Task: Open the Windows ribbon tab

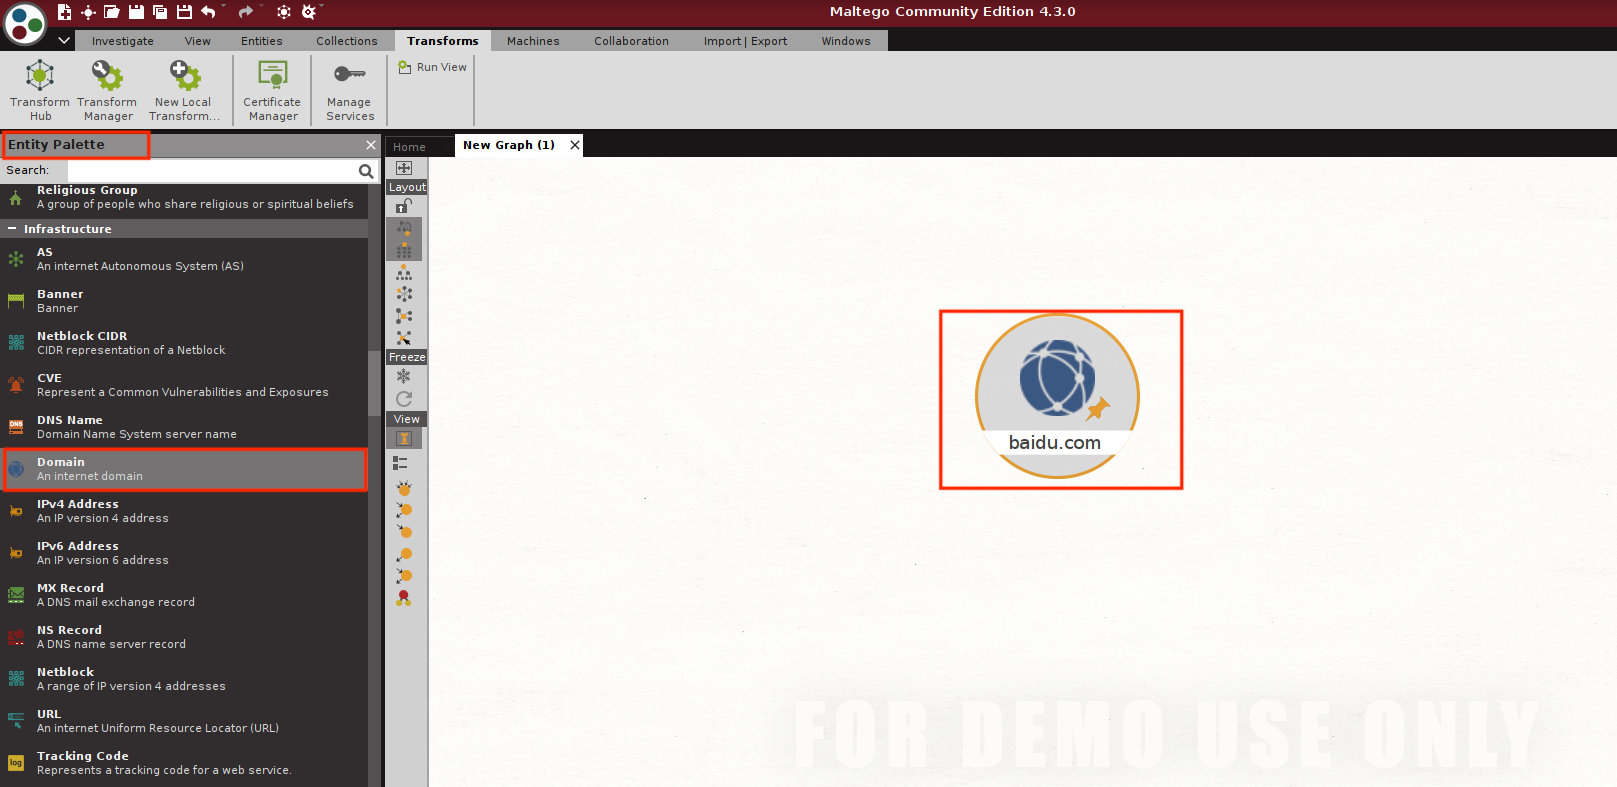Action: click(846, 41)
